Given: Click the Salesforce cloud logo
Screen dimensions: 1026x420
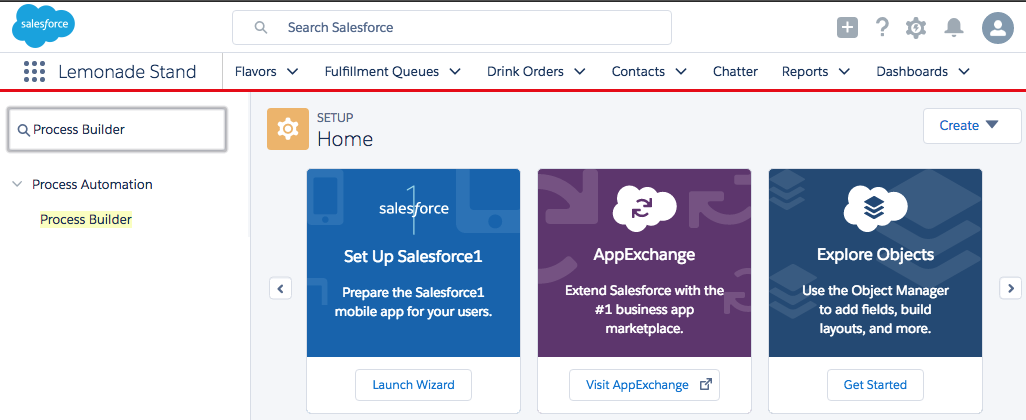Looking at the screenshot, I should [x=43, y=26].
